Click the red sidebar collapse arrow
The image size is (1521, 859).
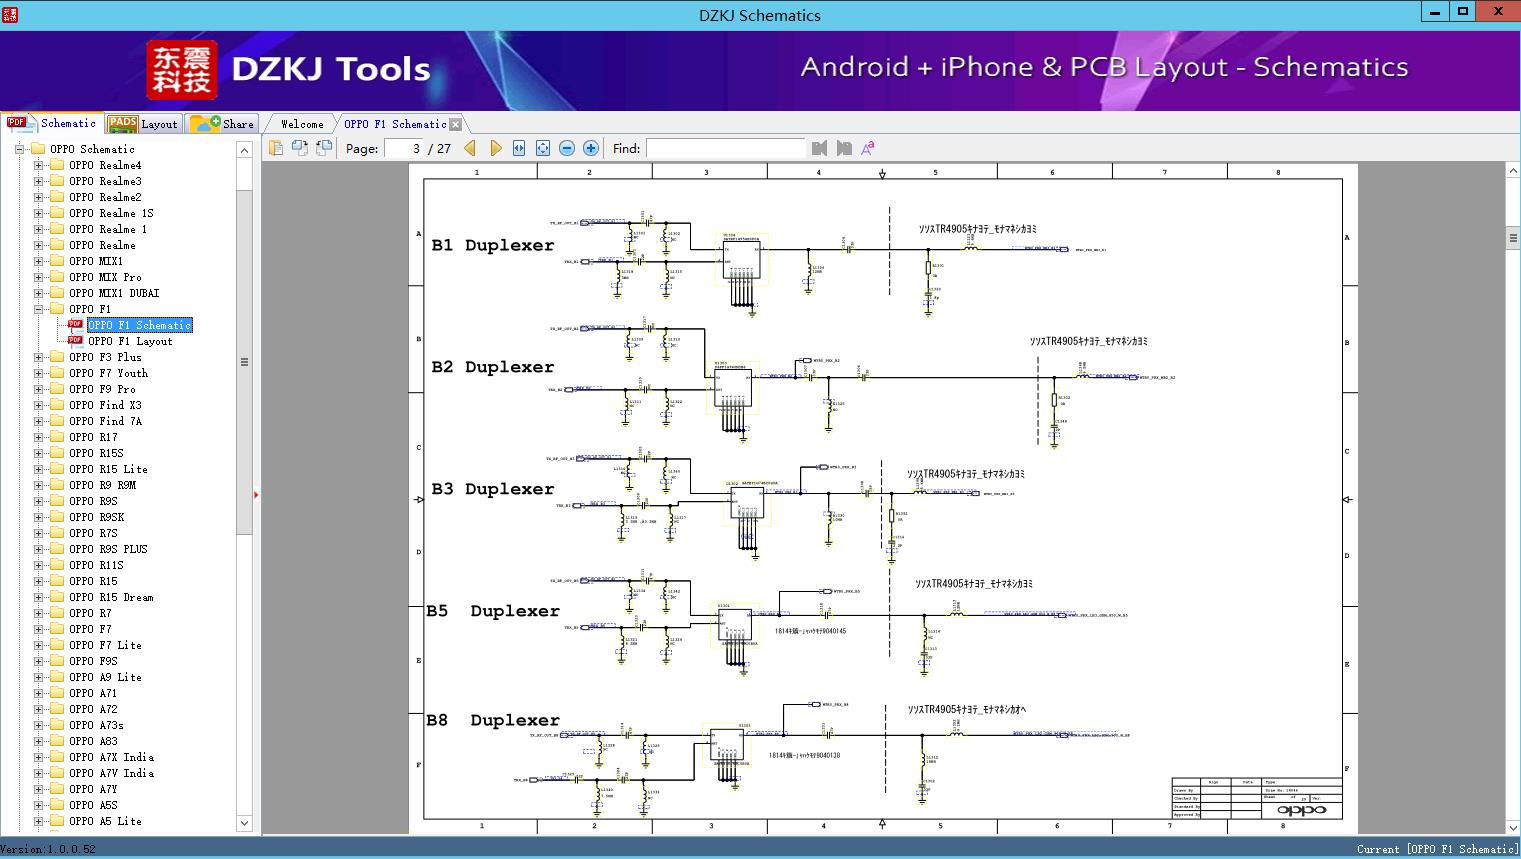tap(256, 495)
